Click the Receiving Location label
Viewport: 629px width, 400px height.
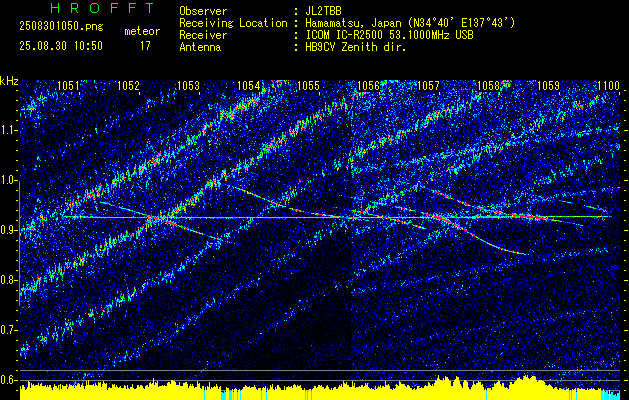(233, 23)
